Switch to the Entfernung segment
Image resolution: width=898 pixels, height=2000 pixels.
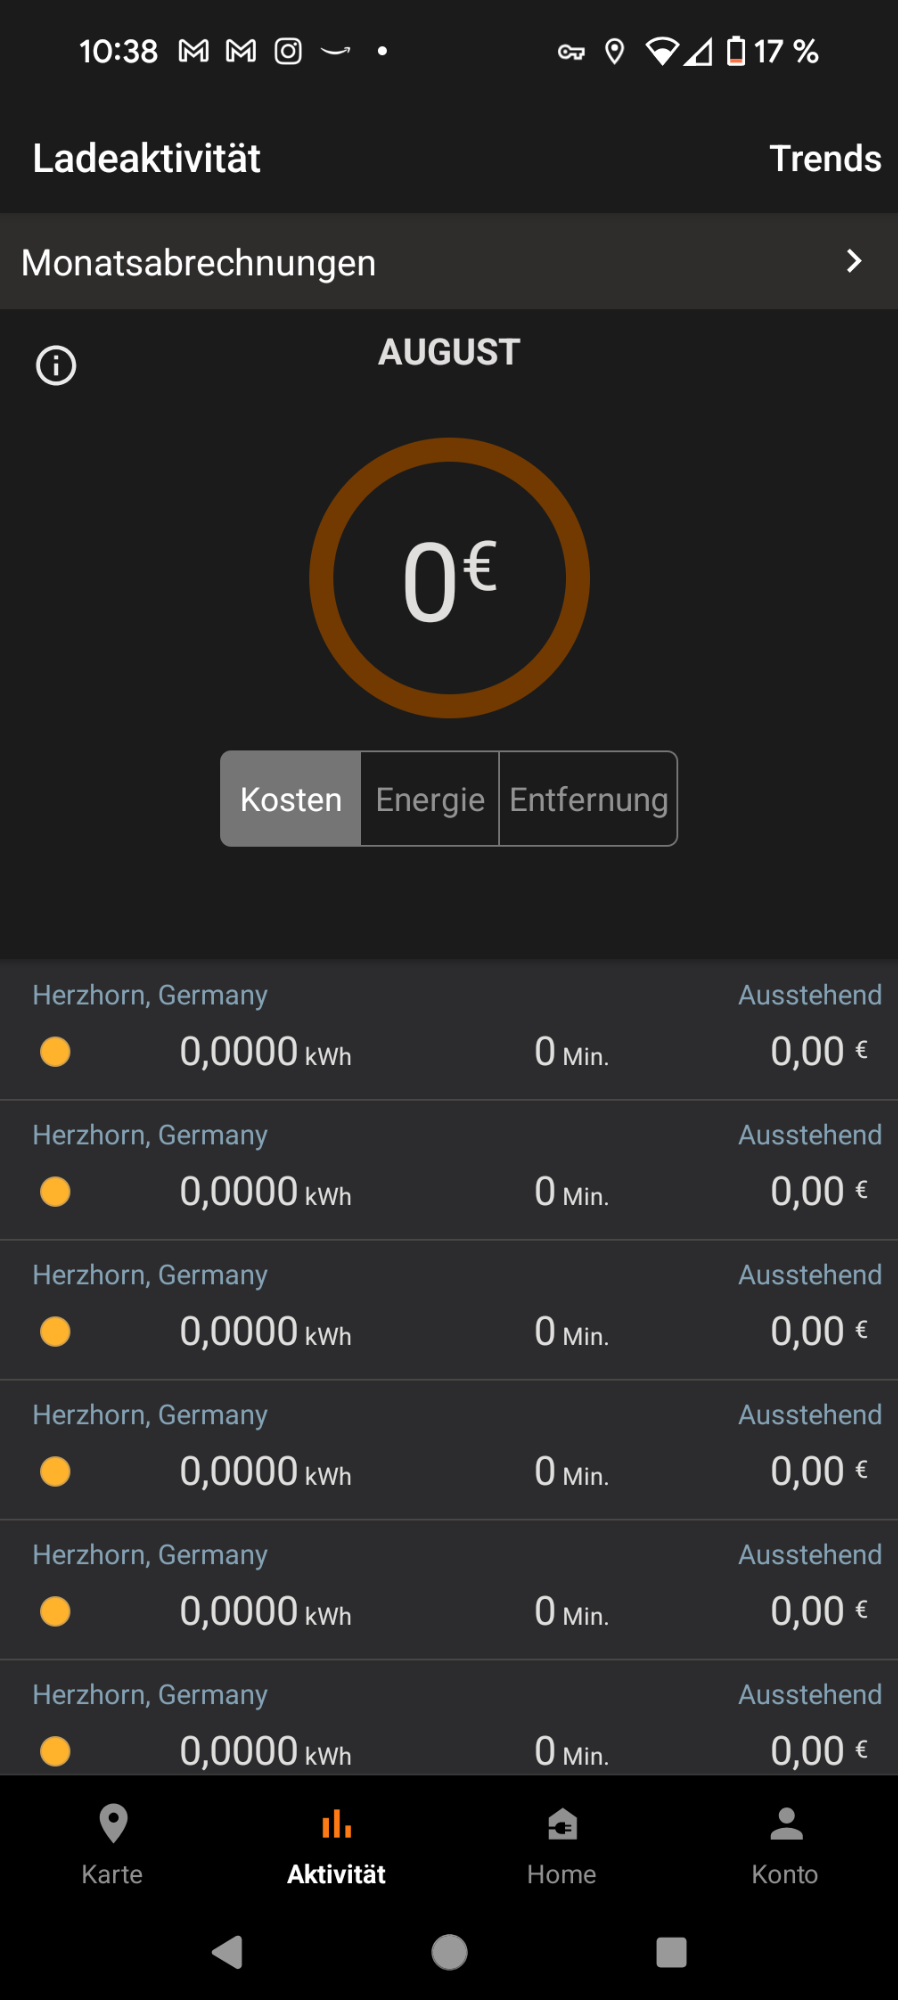[588, 799]
